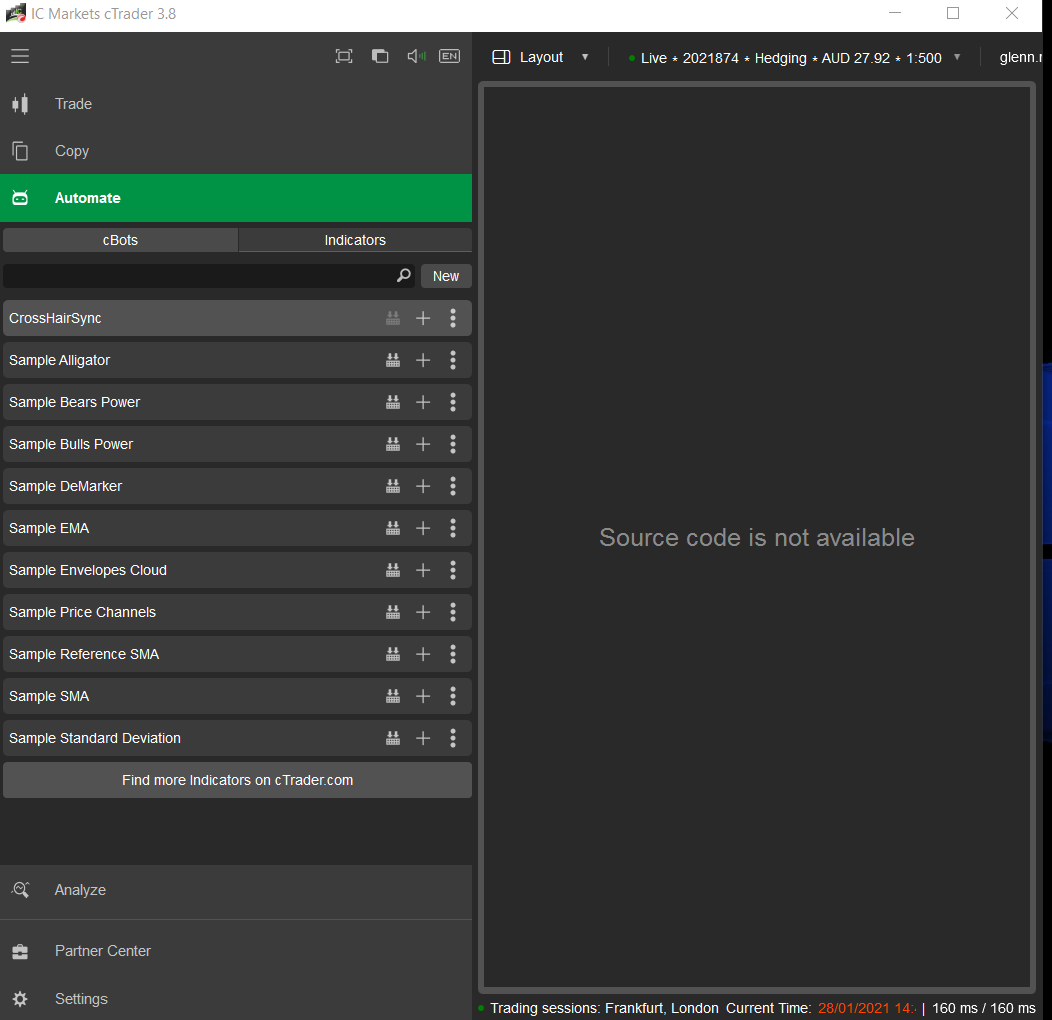Add an instance of CrossHairSync
1052x1020 pixels.
coord(423,318)
